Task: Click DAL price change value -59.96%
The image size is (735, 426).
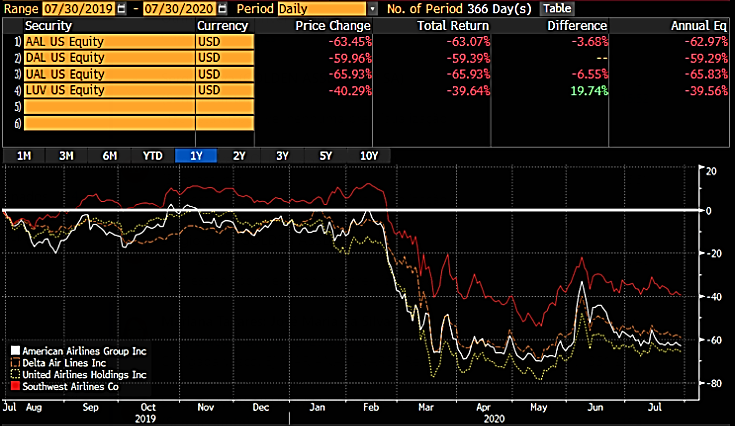Action: tap(350, 58)
